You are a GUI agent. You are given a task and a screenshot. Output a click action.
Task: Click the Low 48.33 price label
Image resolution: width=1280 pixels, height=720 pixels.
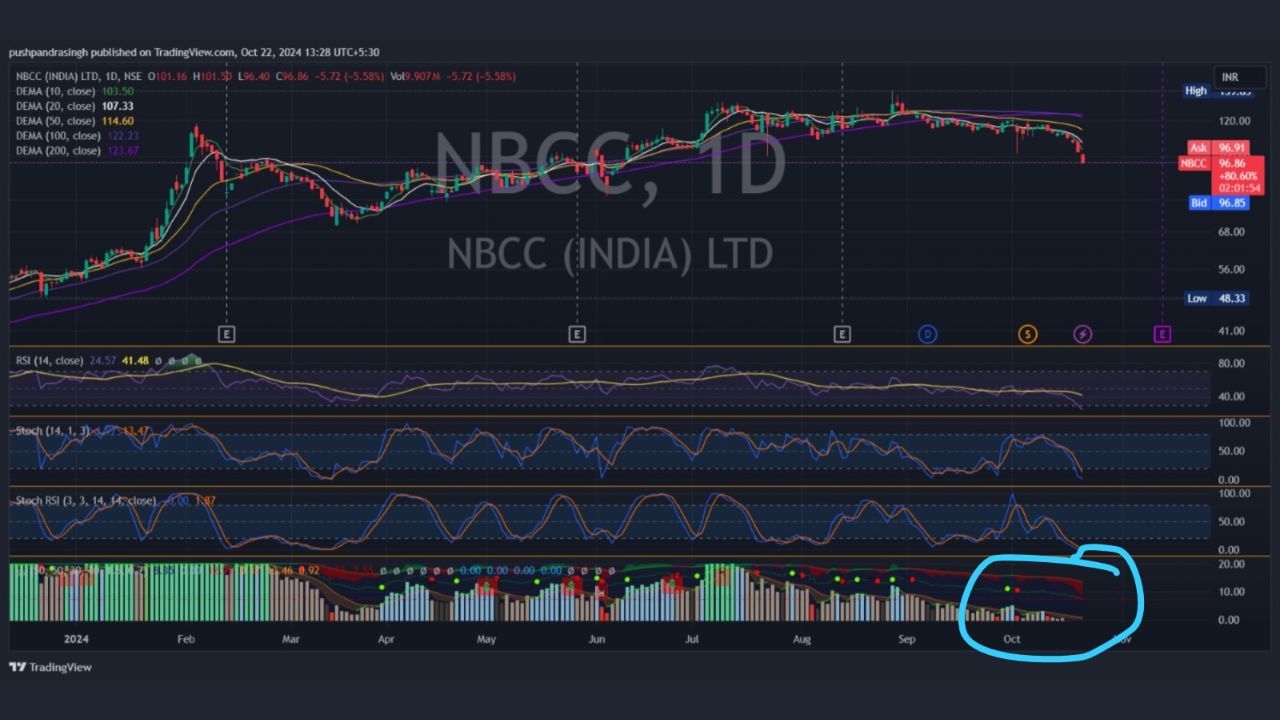tap(1217, 299)
